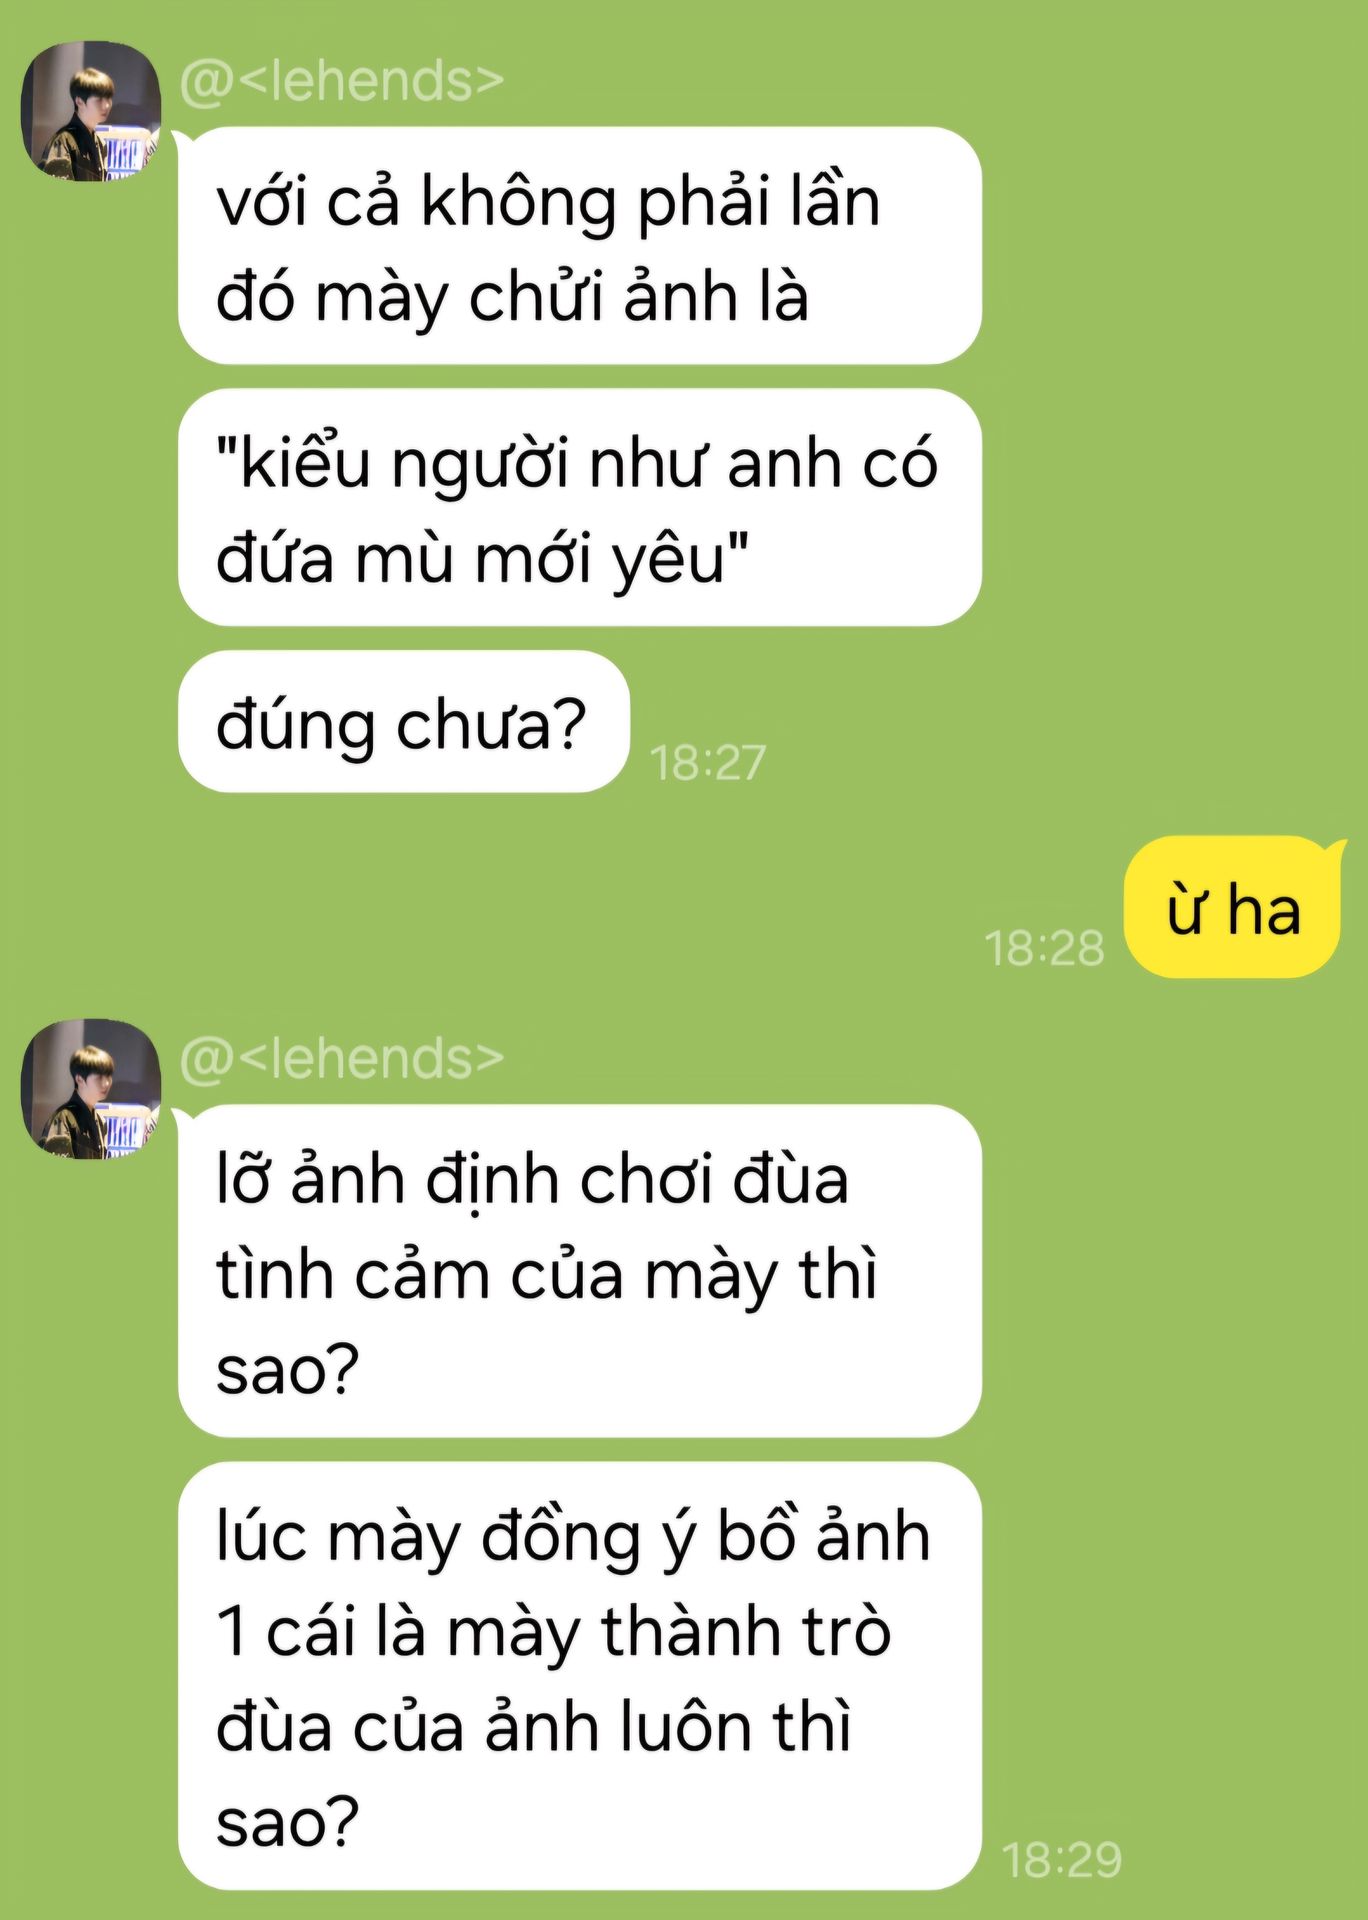Tap the lower sender profile avatar

91,1089
